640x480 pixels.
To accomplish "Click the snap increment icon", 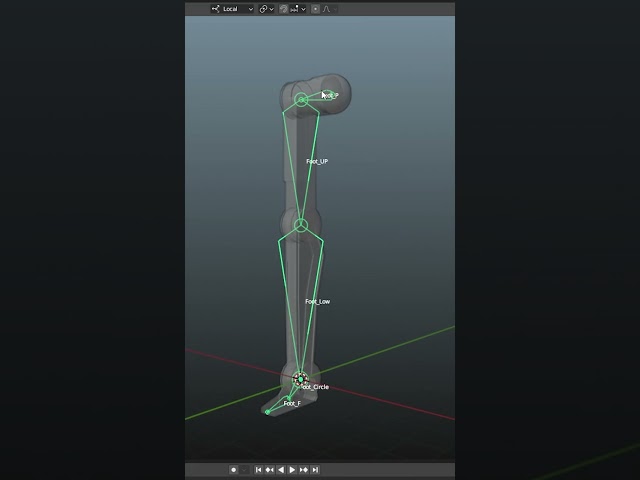I will [294, 9].
